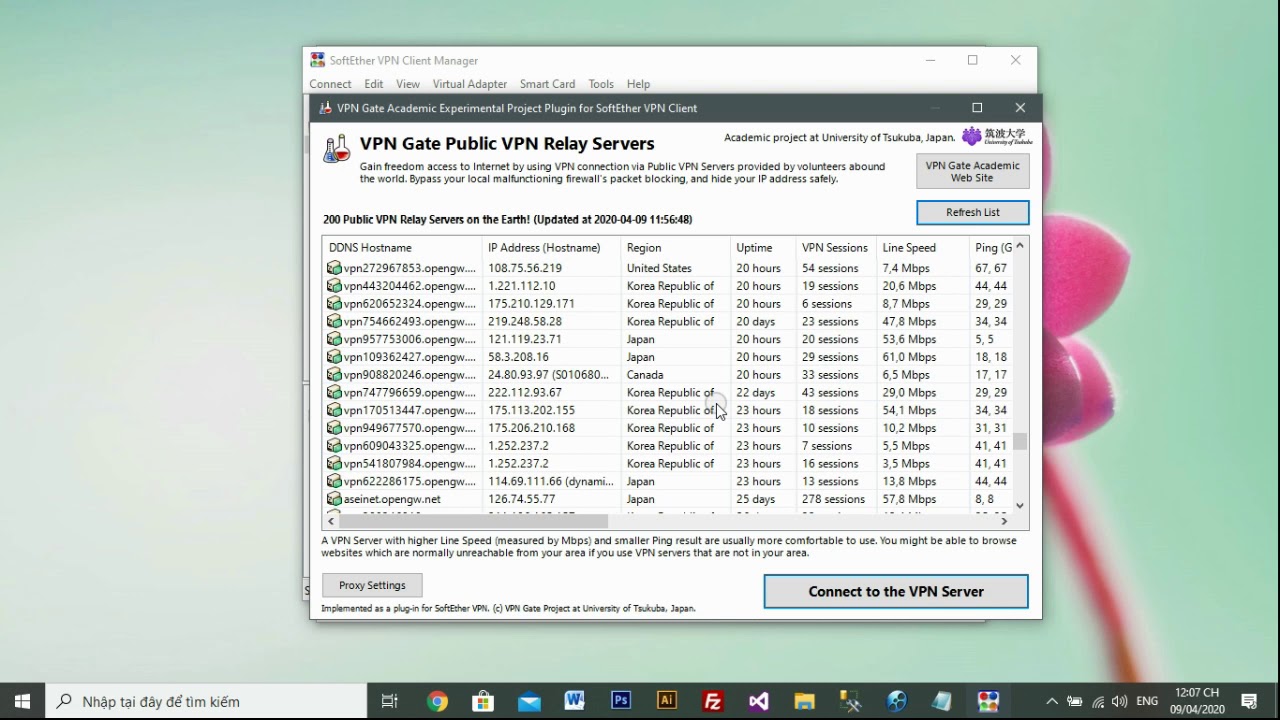Open the notification center icon

tap(1249, 701)
